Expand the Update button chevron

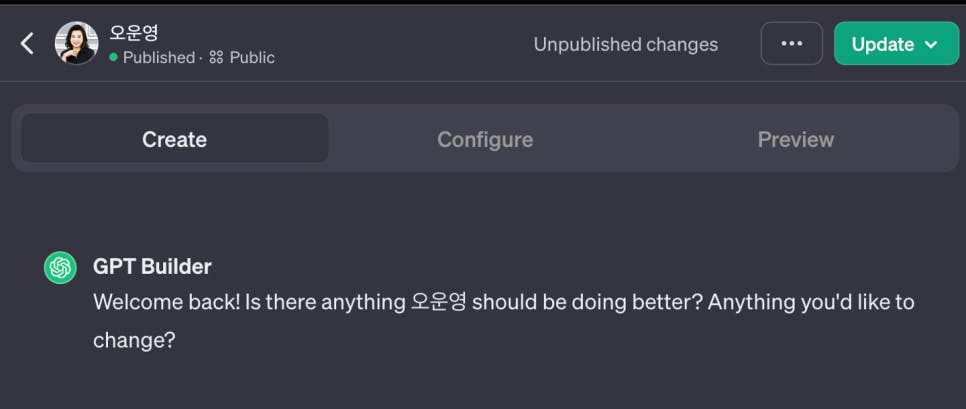[x=932, y=44]
